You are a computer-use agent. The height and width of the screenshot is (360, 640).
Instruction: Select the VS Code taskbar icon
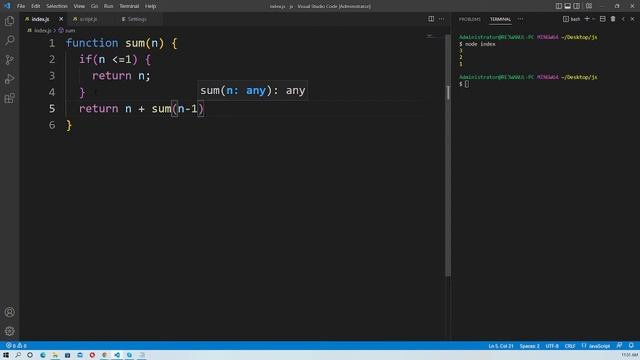[x=117, y=355]
